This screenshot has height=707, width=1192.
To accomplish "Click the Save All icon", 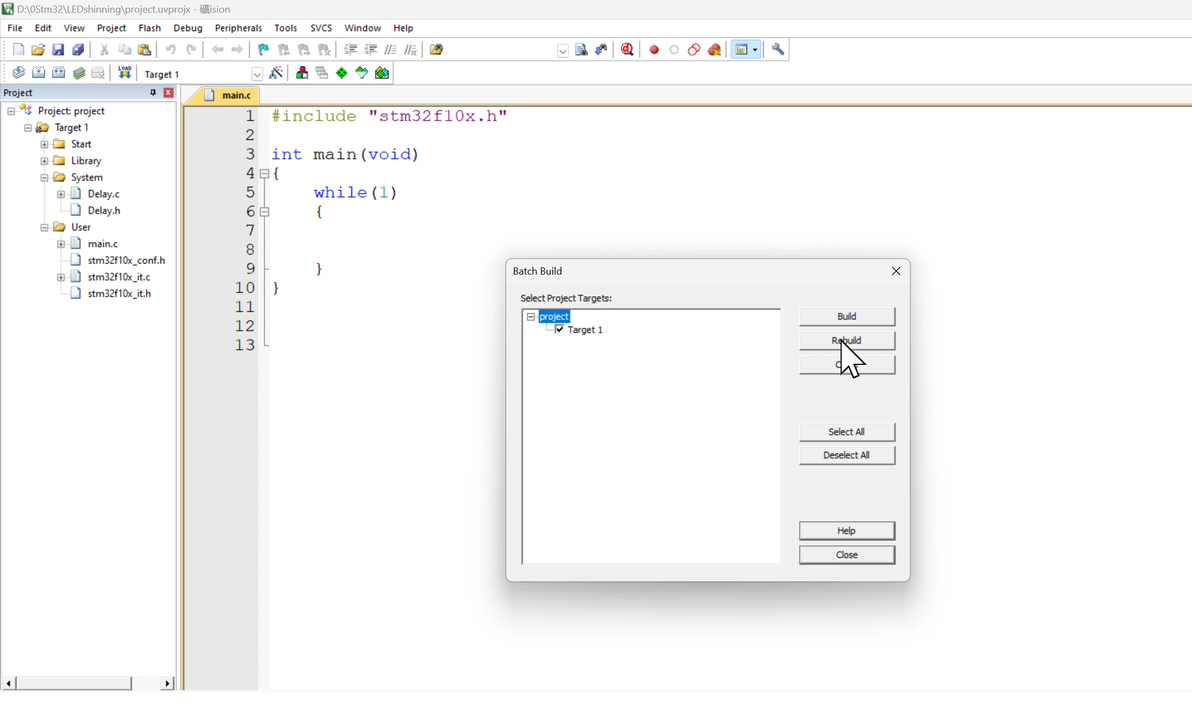I will click(78, 49).
